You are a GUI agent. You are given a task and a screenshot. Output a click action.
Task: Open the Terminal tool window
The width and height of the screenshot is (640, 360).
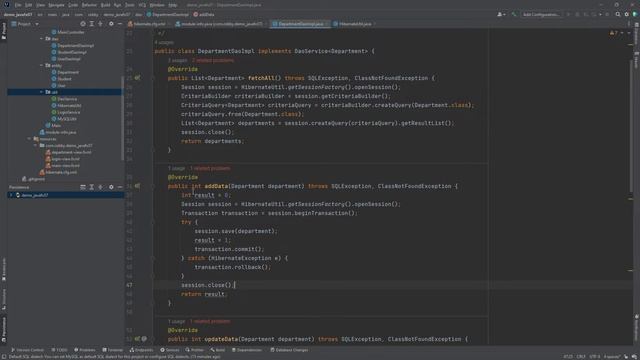coord(112,350)
